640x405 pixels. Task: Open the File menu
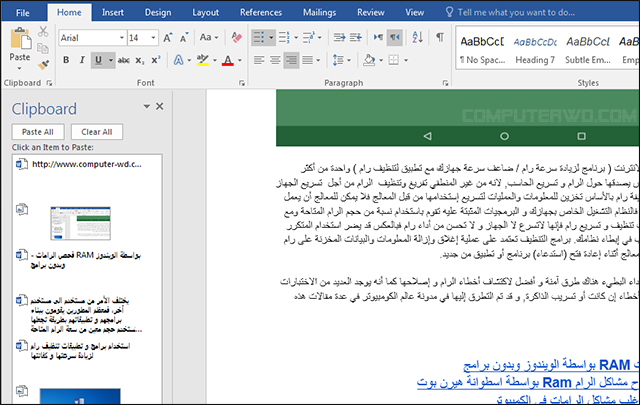23,13
